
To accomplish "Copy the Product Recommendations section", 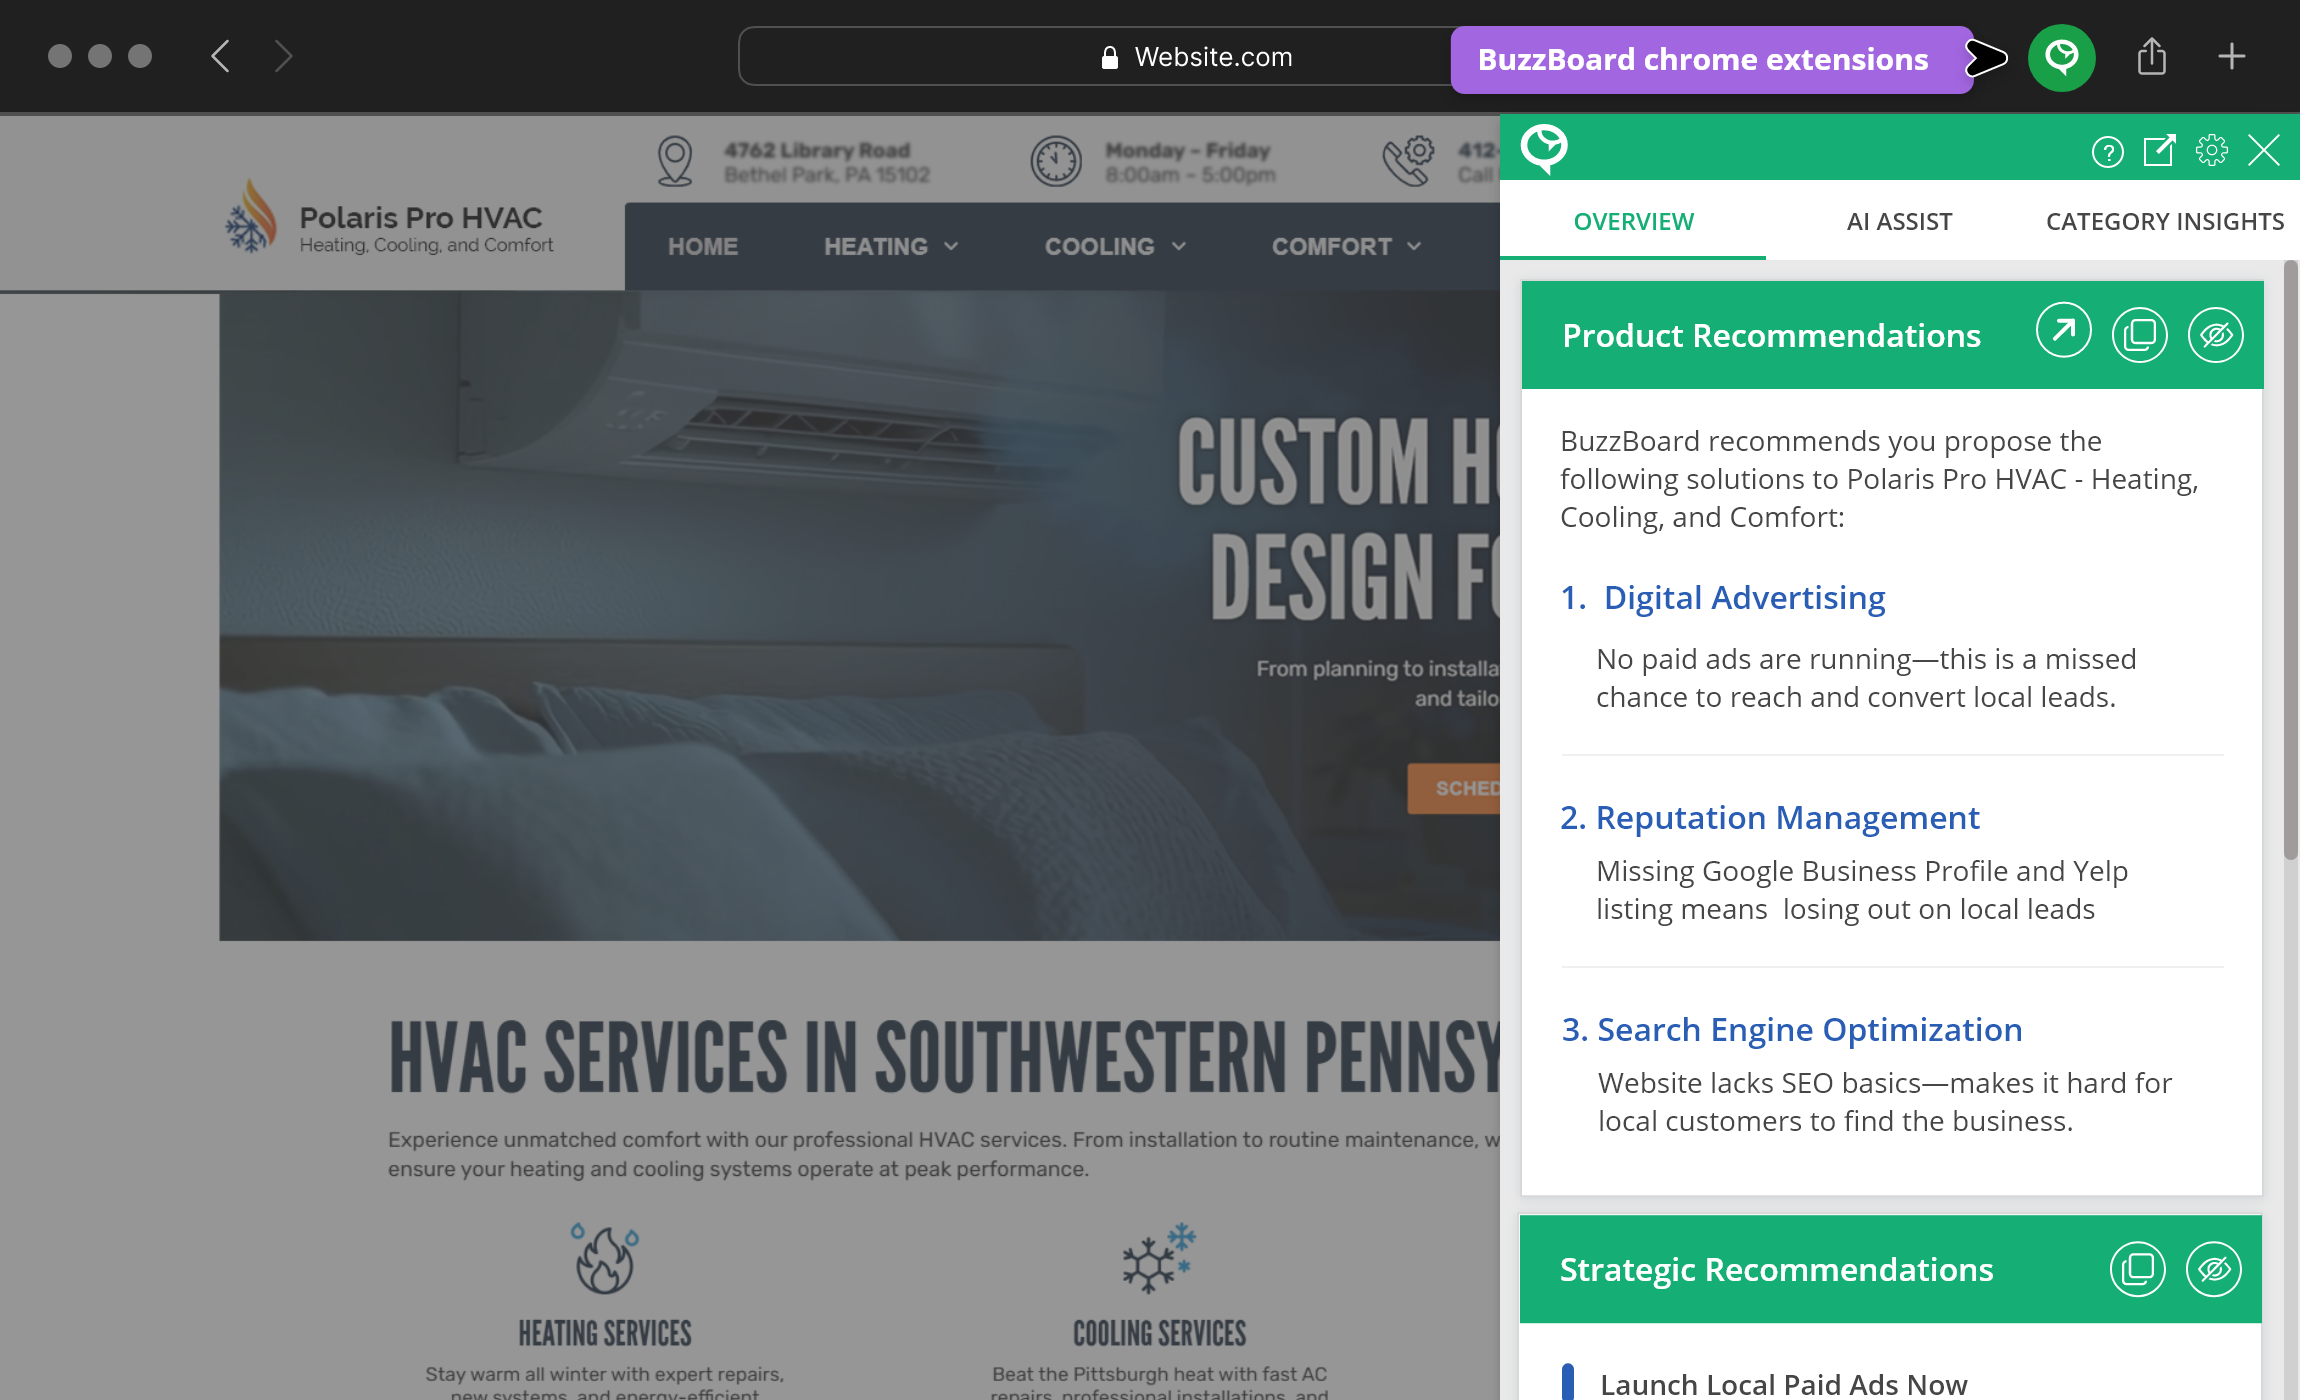I will point(2139,334).
